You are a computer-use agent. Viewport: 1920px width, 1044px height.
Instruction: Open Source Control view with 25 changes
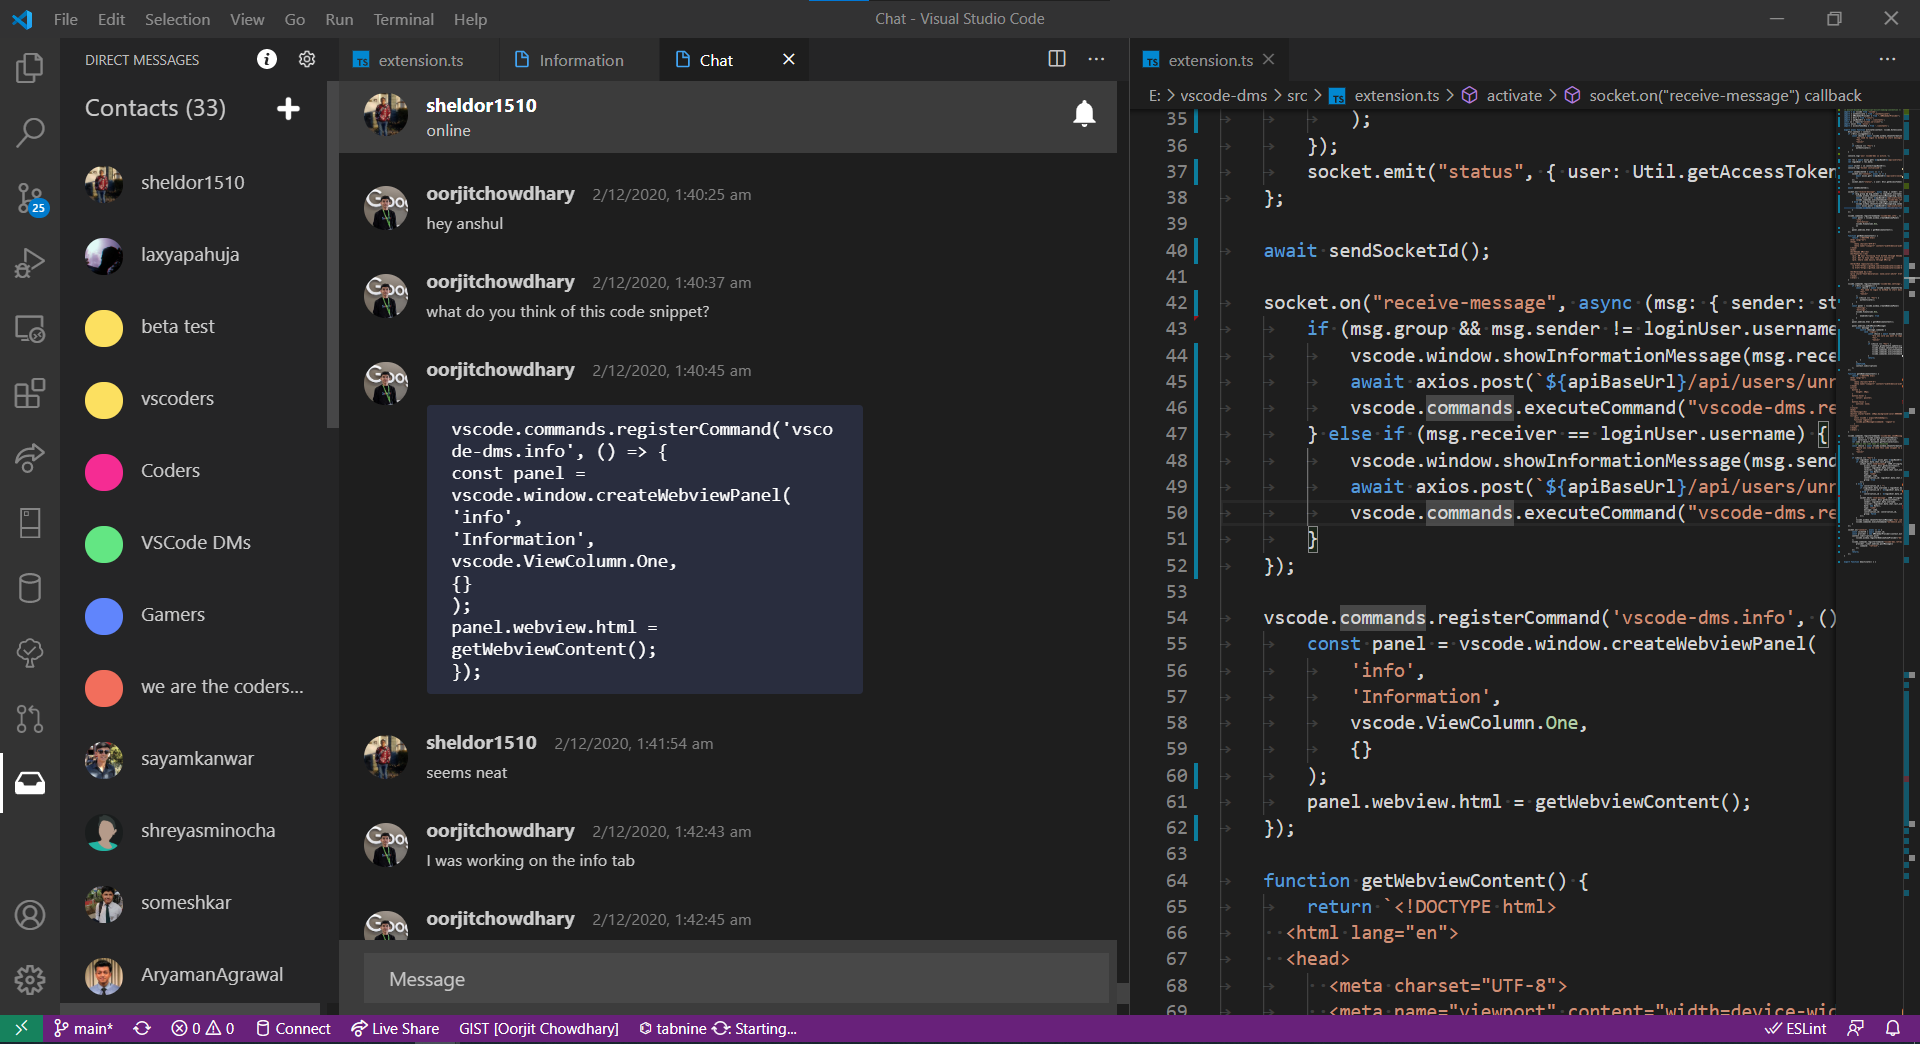tap(30, 198)
